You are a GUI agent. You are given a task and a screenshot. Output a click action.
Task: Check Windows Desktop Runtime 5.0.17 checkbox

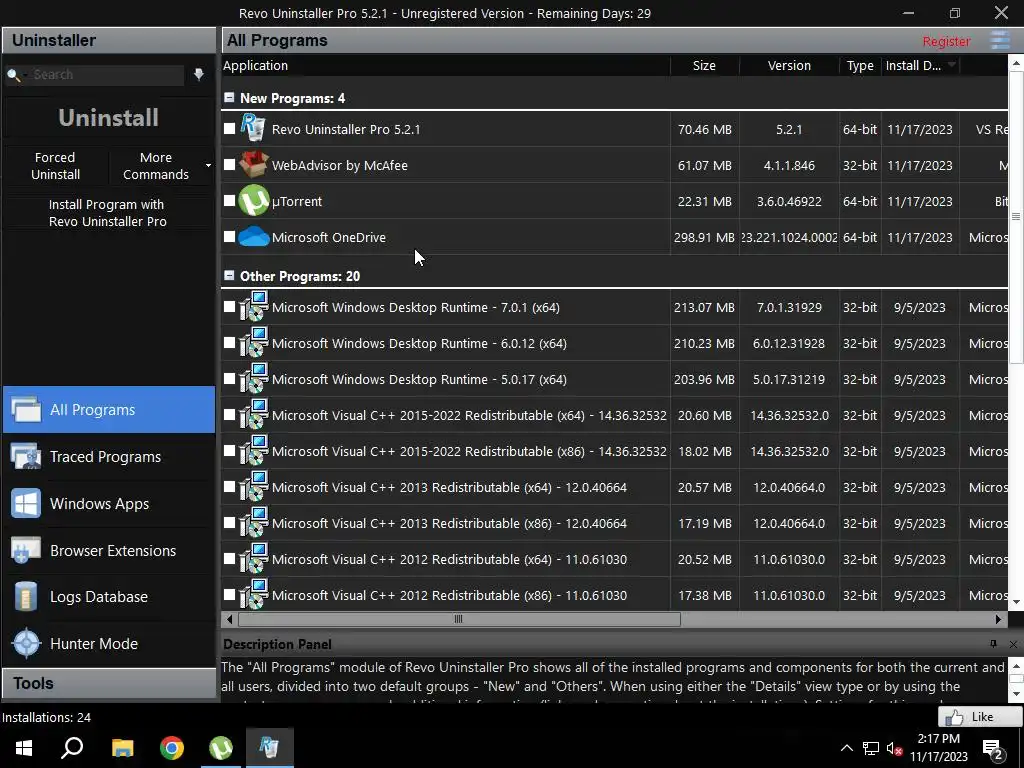(x=229, y=378)
